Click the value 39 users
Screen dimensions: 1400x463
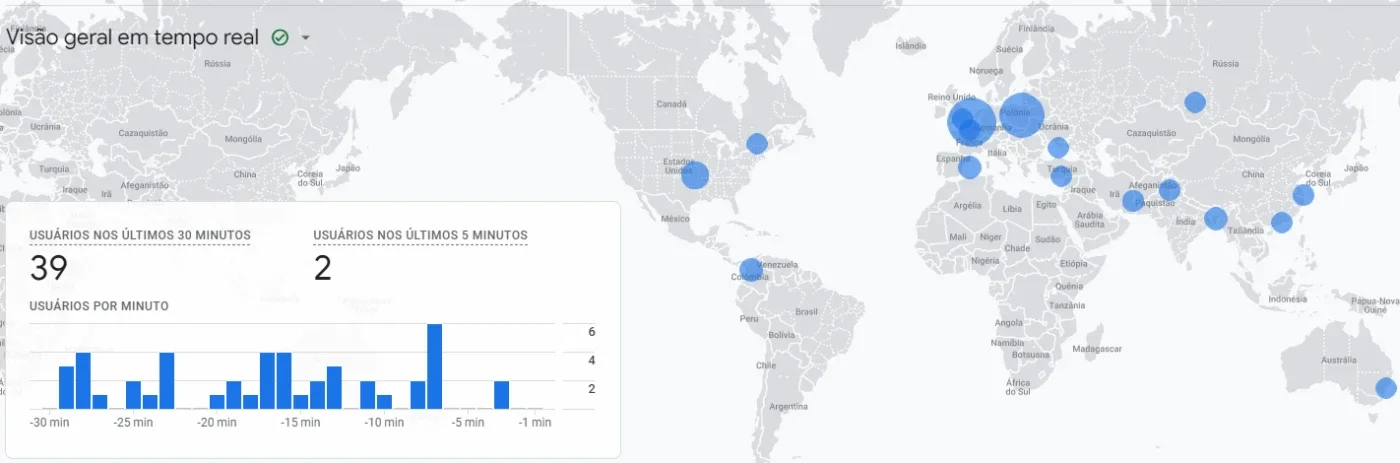point(48,268)
